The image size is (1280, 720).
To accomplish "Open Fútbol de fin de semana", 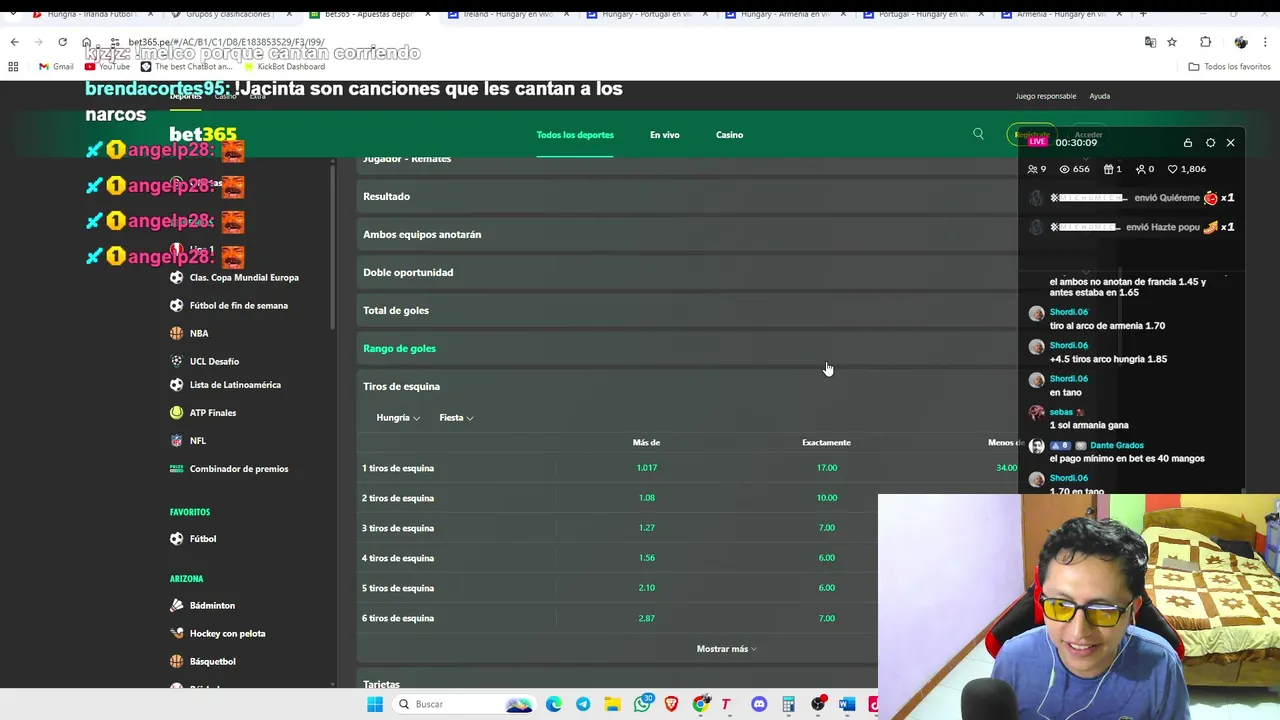I will pyautogui.click(x=238, y=305).
